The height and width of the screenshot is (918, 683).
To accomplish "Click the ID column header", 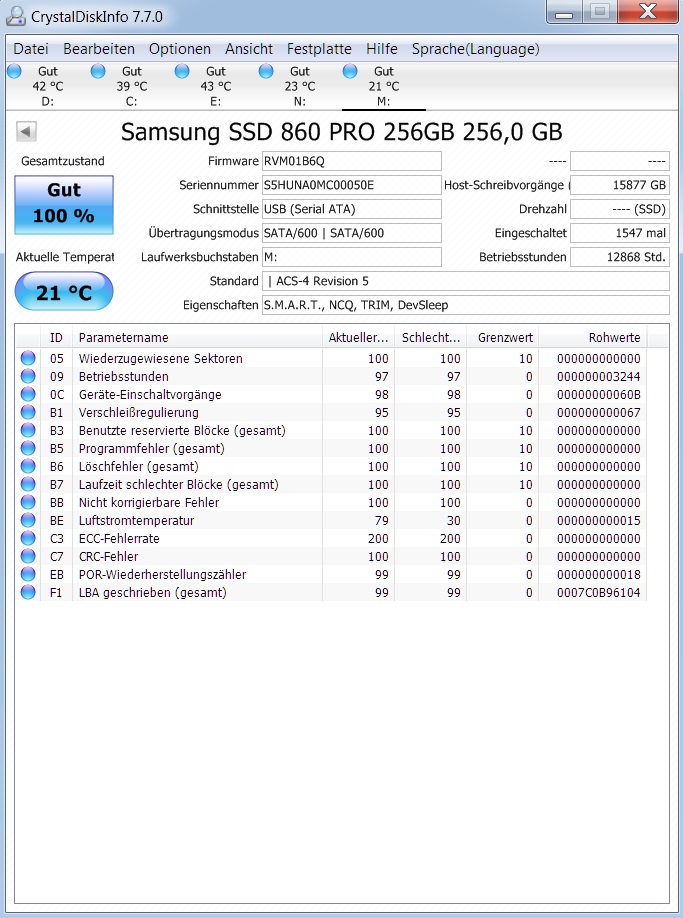I will click(56, 337).
